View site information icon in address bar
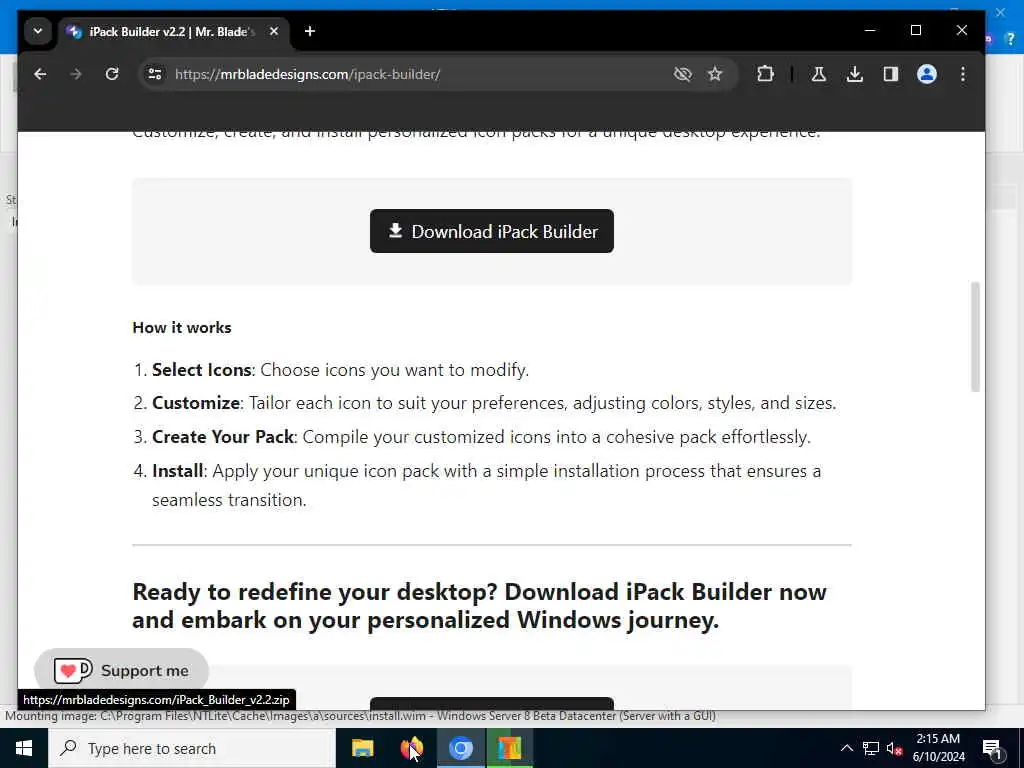This screenshot has height=768, width=1024. [155, 74]
